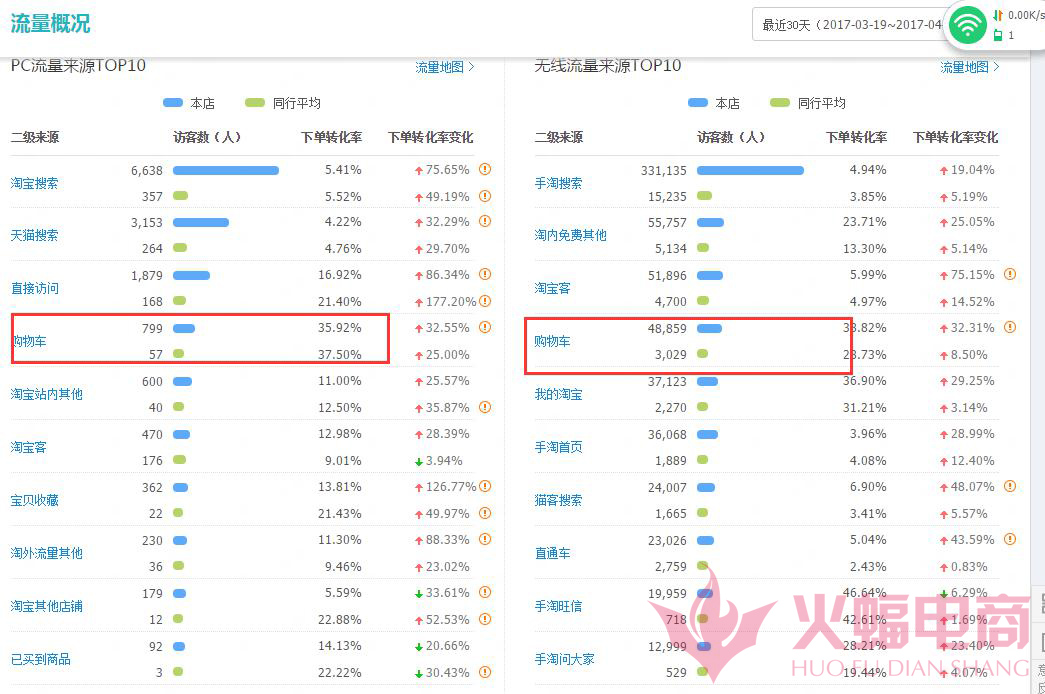The height and width of the screenshot is (694, 1045).
Task: Open the 天猫搜索 source link
Action: coord(35,235)
